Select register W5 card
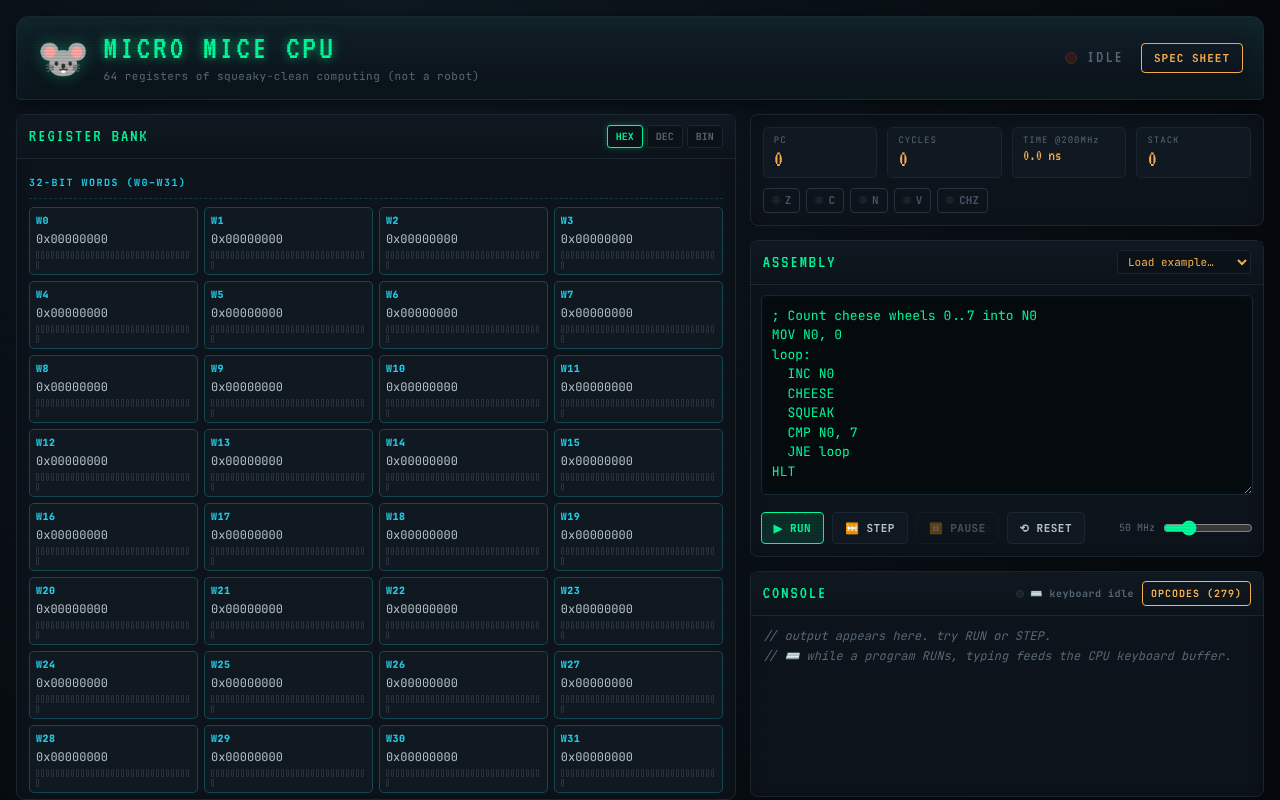Viewport: 1280px width, 800px height. click(288, 315)
